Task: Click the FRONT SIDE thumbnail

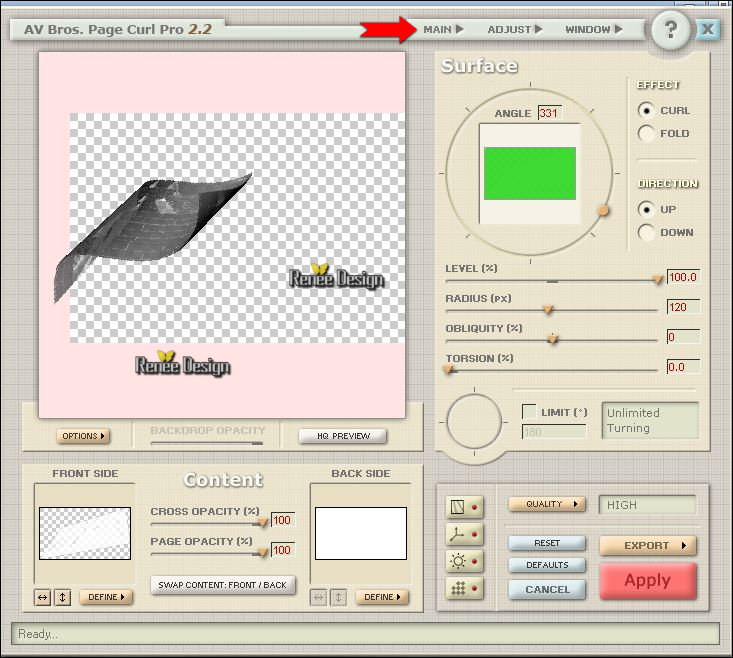Action: [x=85, y=533]
